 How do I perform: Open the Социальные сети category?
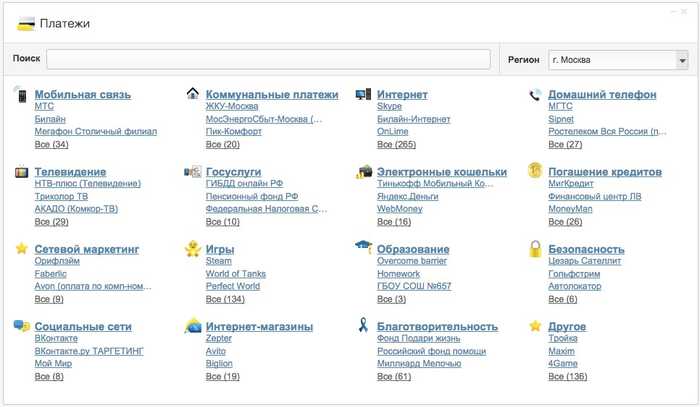(83, 327)
